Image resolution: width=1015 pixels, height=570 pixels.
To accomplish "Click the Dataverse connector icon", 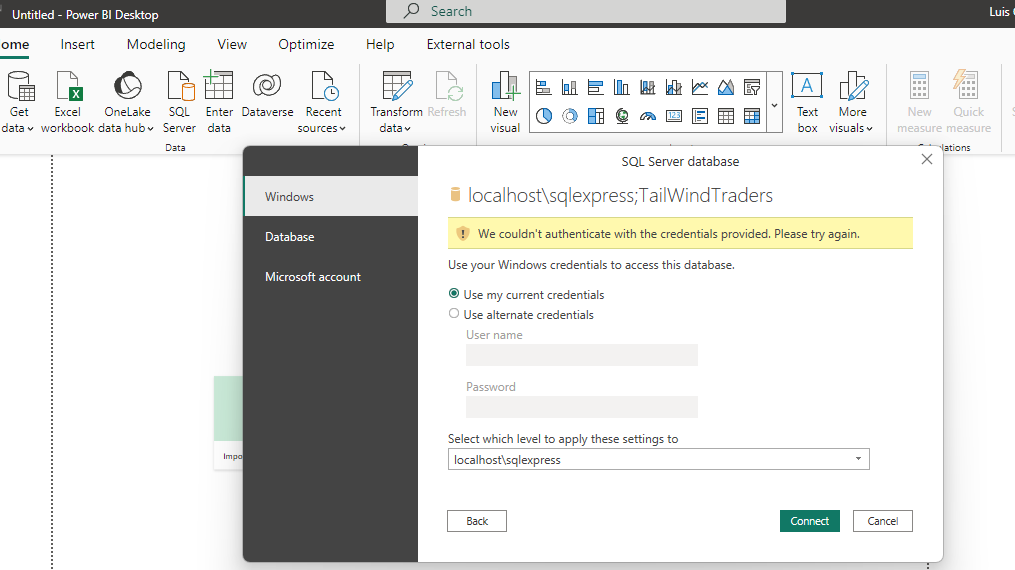I will pos(267,95).
